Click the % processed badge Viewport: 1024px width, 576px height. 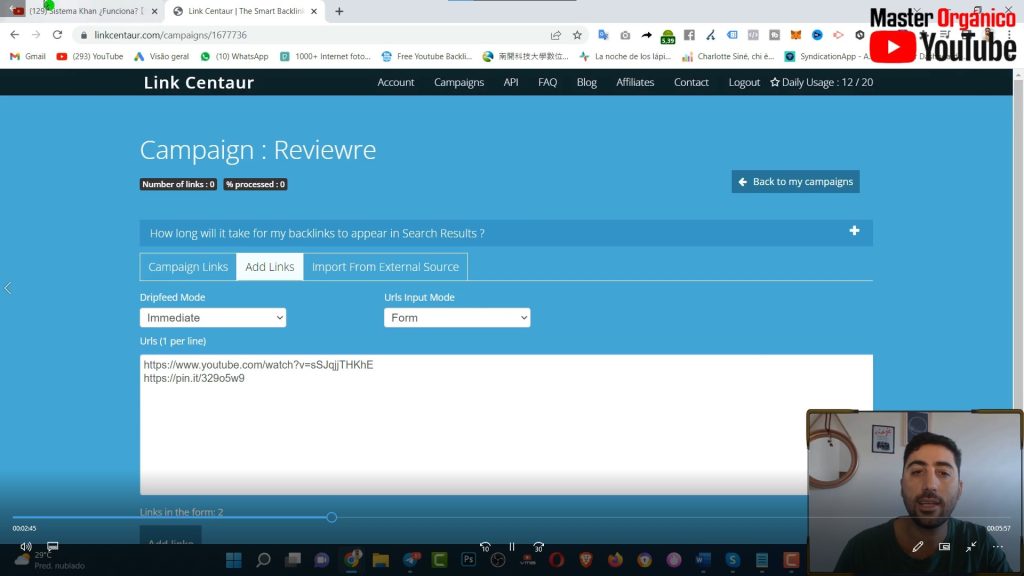coord(255,184)
